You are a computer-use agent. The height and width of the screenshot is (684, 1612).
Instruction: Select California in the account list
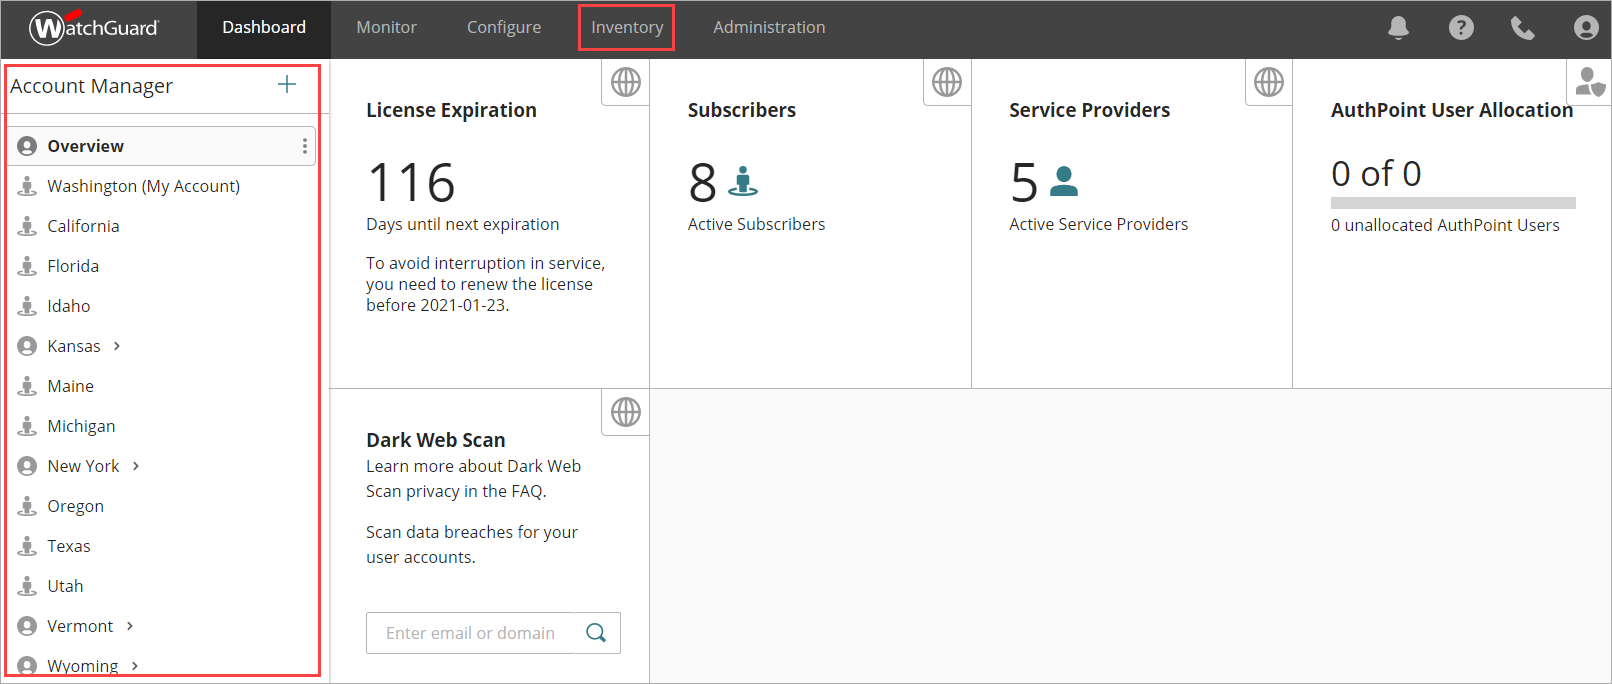83,226
